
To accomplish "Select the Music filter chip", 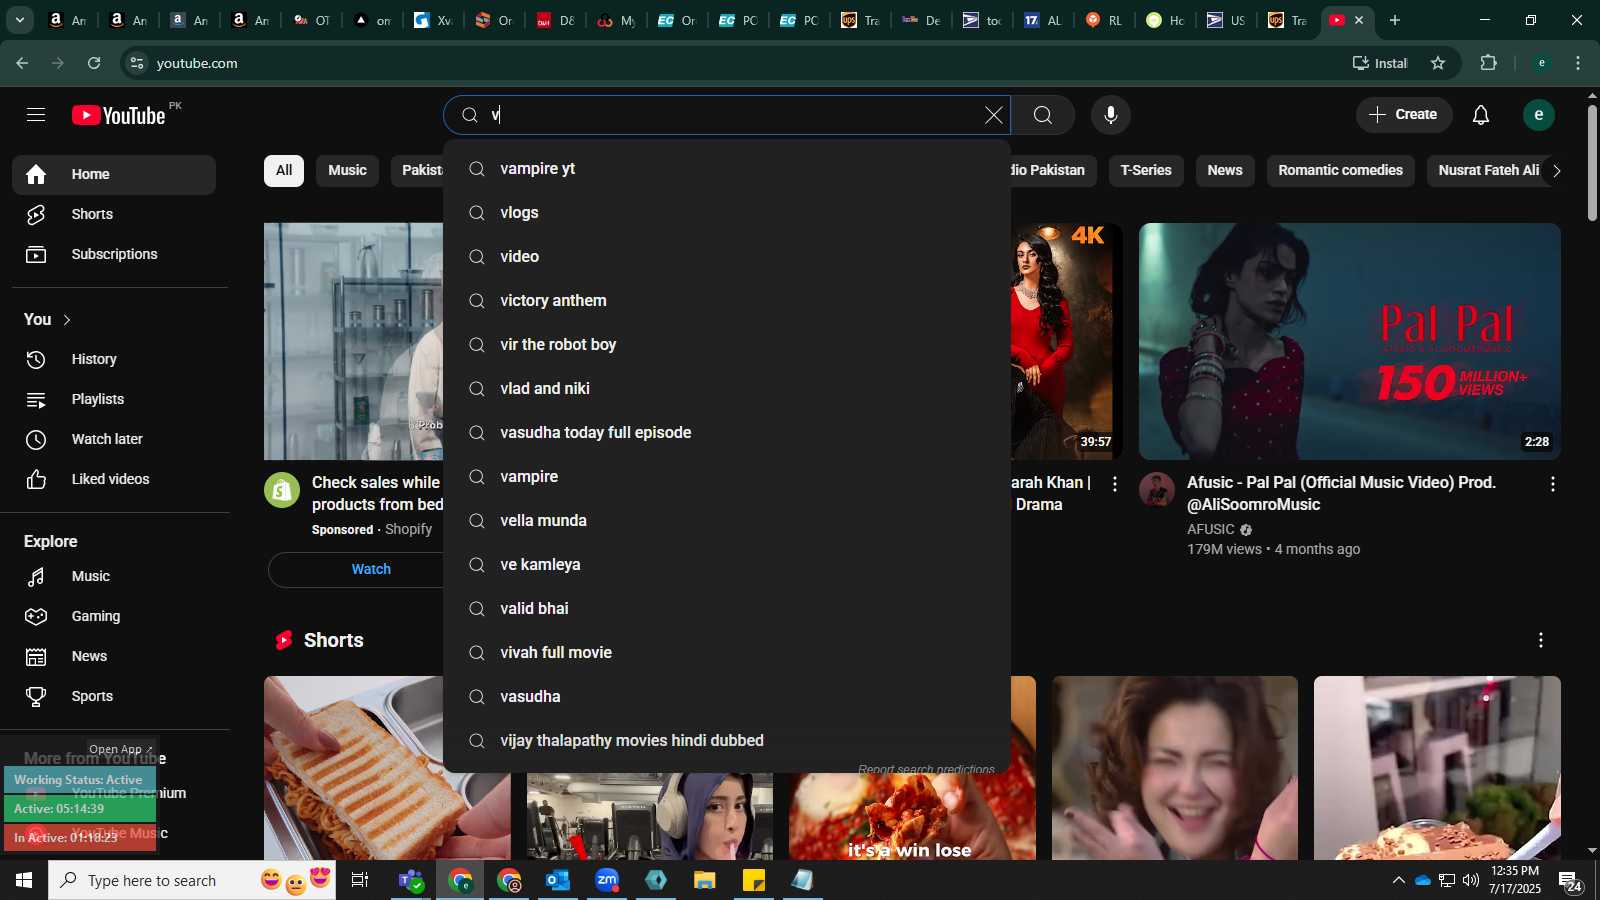I will coord(347,170).
